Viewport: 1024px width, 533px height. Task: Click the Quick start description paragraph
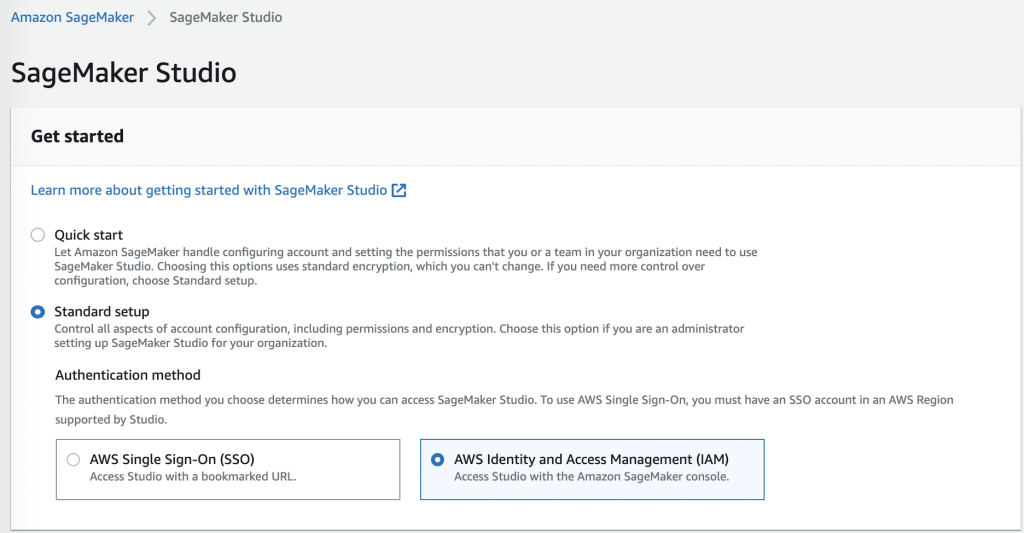(406, 266)
